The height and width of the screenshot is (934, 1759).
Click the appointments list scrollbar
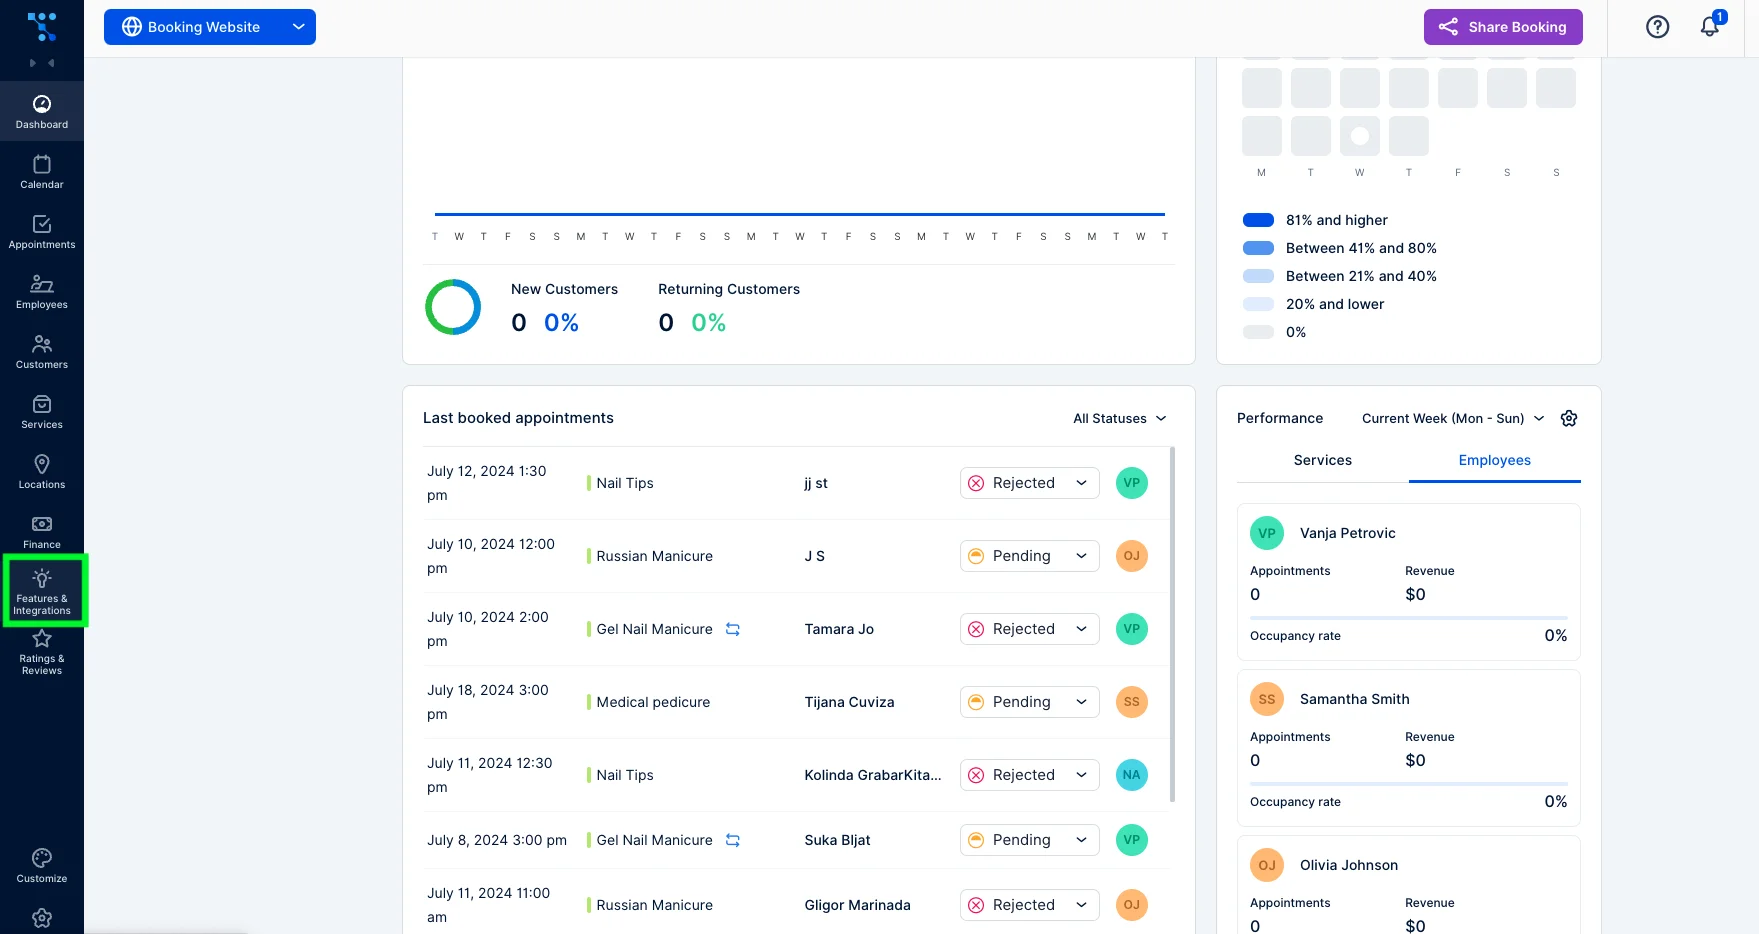[x=1172, y=624]
